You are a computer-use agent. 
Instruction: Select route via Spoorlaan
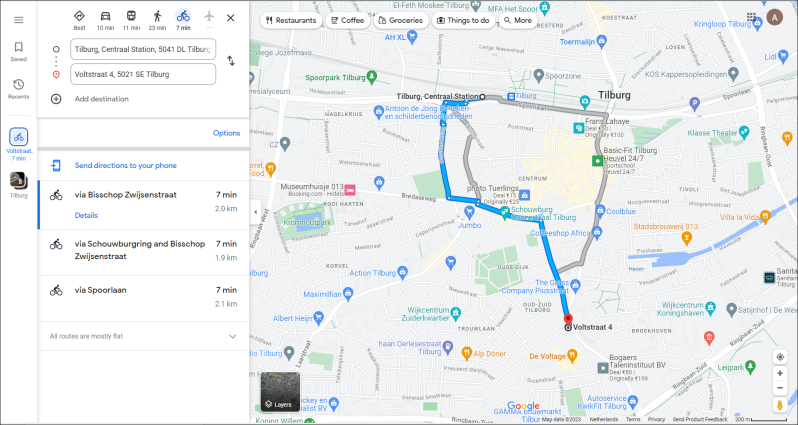[x=144, y=297]
